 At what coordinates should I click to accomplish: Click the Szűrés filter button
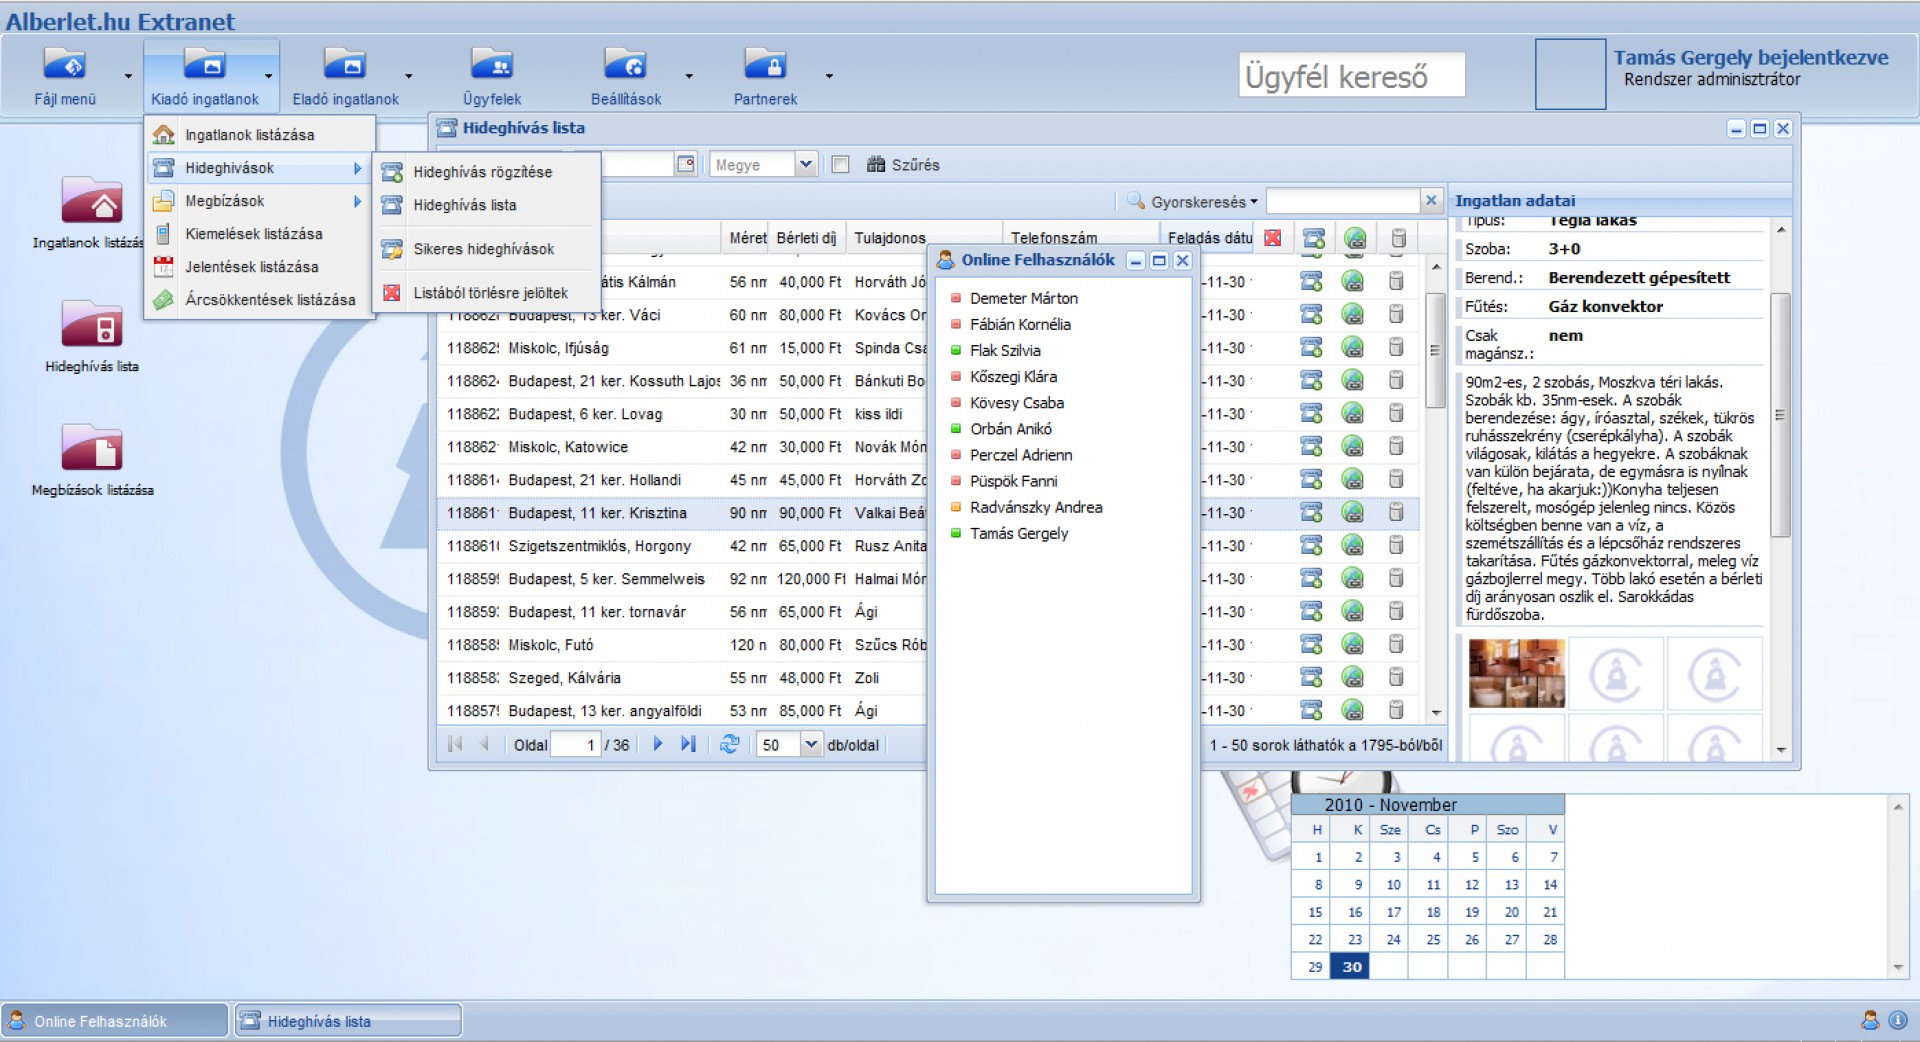(903, 164)
